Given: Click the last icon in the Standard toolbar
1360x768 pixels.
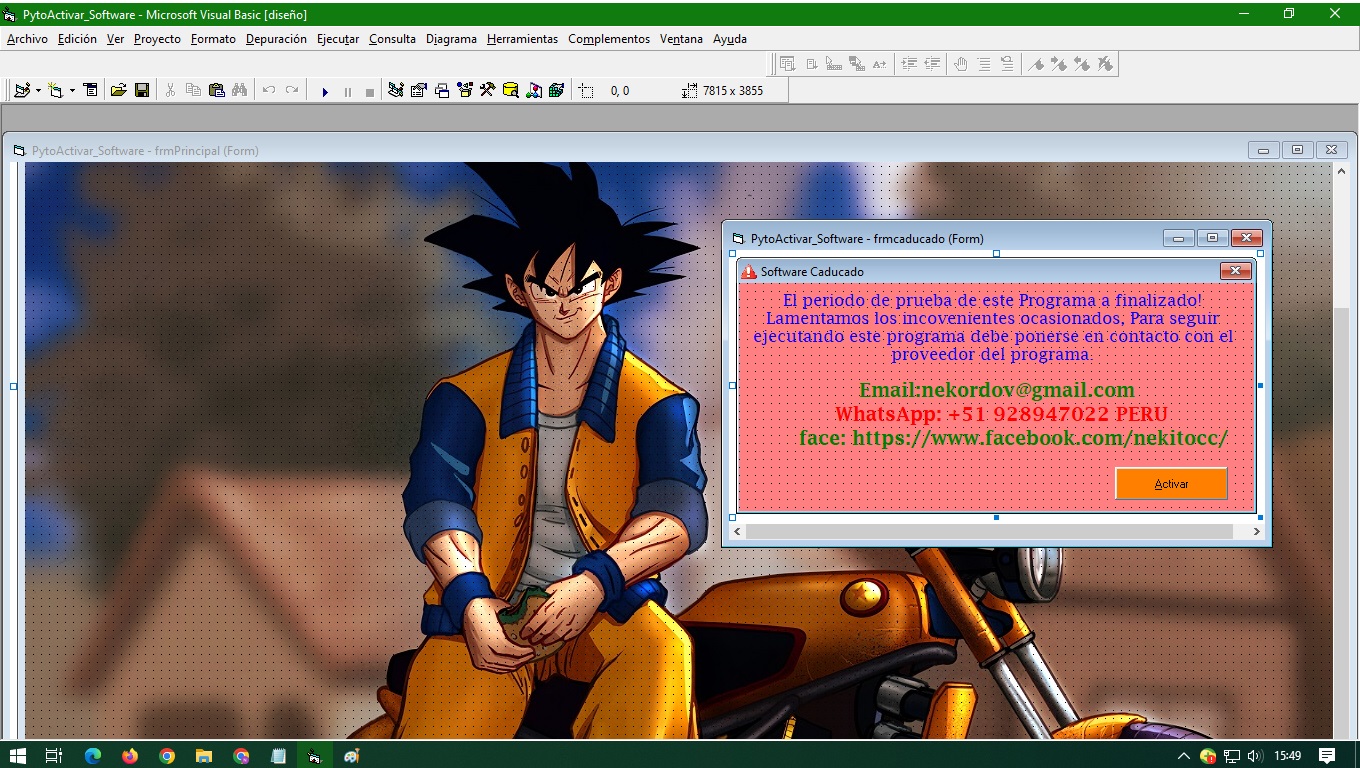Looking at the screenshot, I should (x=556, y=90).
